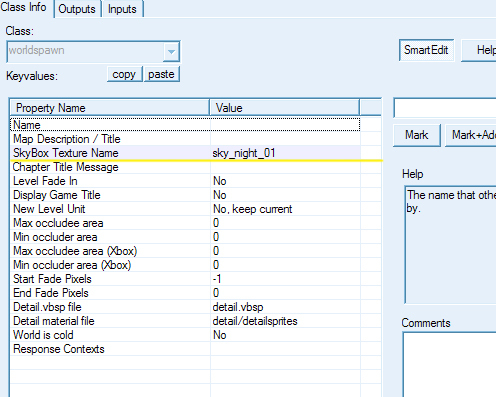Select the World is cold property

pos(185,335)
